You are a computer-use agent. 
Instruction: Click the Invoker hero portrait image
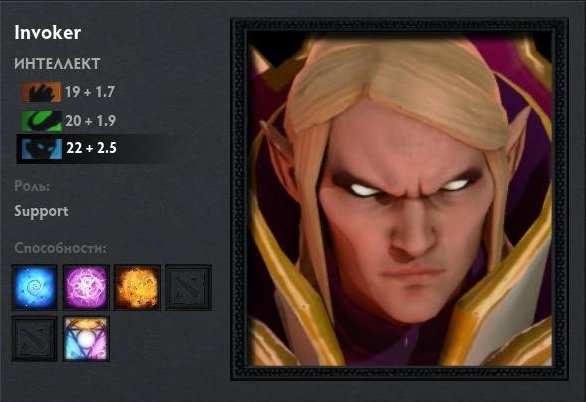click(399, 200)
